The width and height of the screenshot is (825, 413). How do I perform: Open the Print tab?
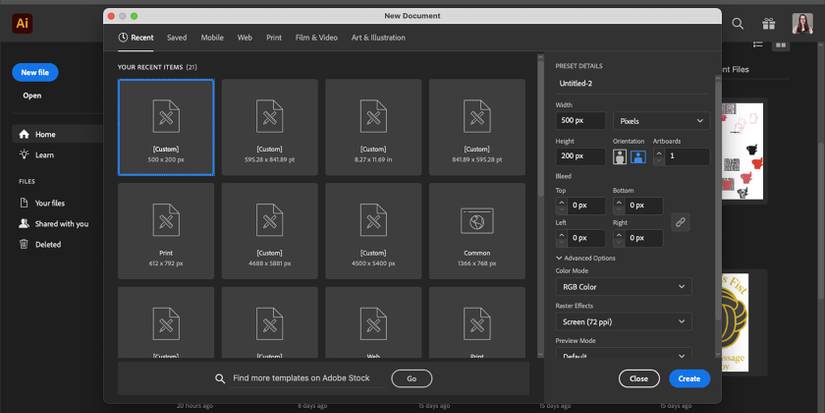(274, 37)
